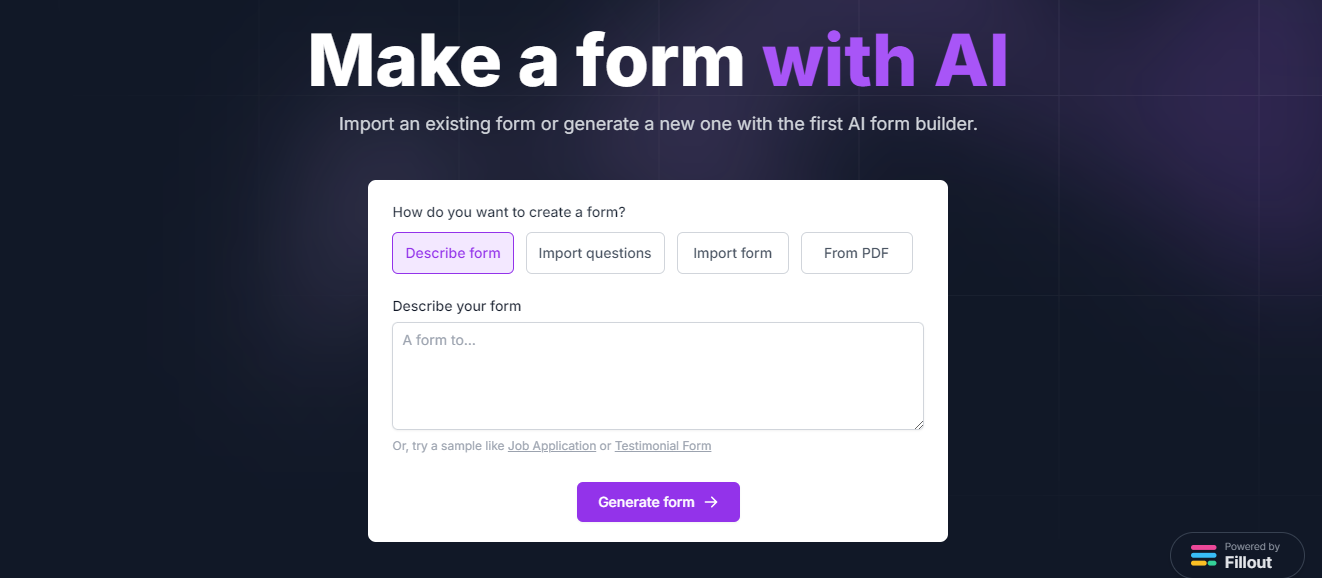This screenshot has height=578, width=1322.
Task: Click the "Make a form with AI" heading
Action: pyautogui.click(x=658, y=60)
